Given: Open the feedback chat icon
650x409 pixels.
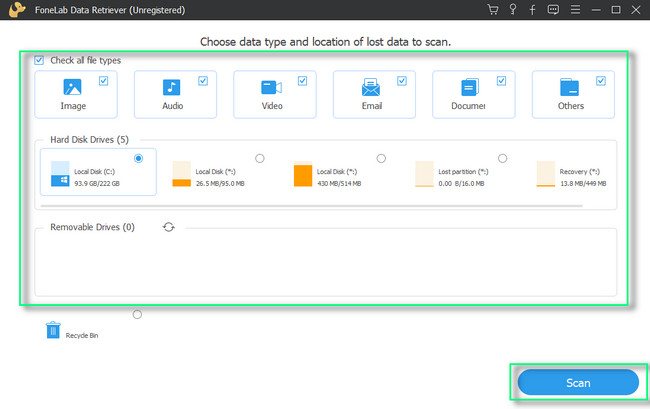Looking at the screenshot, I should (553, 10).
